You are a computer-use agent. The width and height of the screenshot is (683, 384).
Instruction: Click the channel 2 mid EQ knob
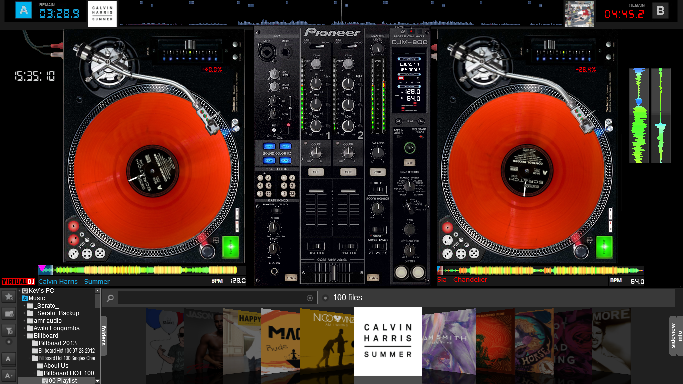(348, 105)
